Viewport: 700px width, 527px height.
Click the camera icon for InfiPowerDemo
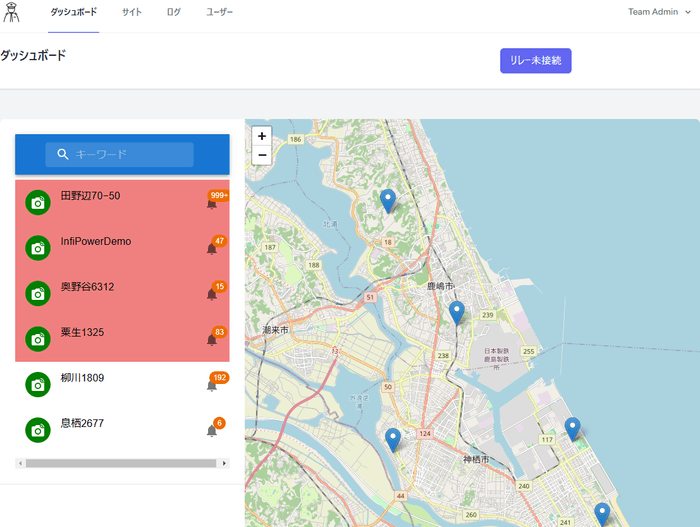(x=37, y=248)
